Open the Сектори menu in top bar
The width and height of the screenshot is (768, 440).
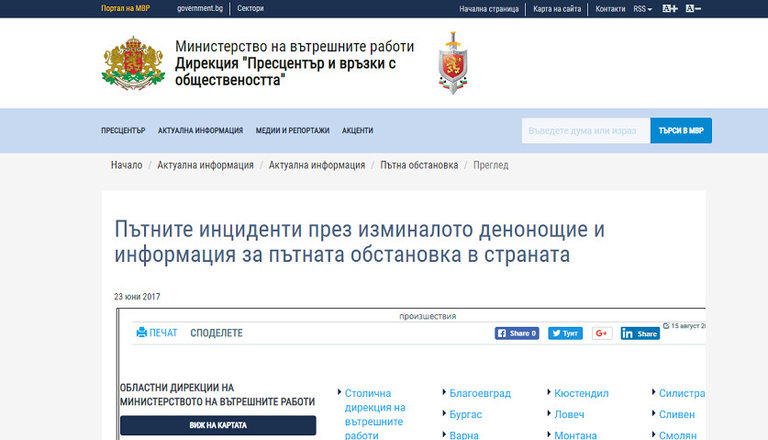(250, 9)
